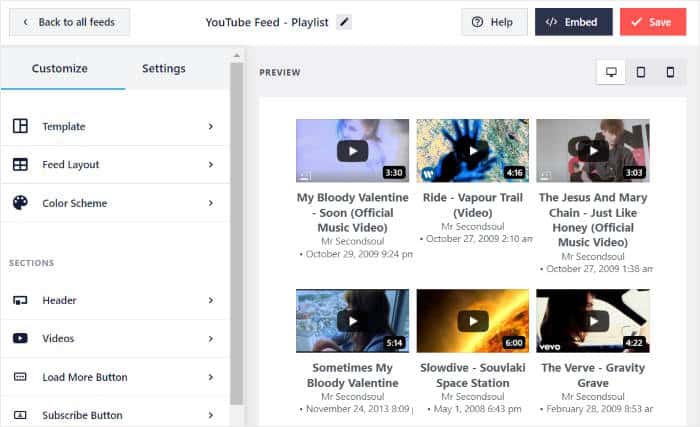Play the Slowdive Souvlaki Space Station video
The height and width of the screenshot is (427, 700).
click(x=473, y=321)
